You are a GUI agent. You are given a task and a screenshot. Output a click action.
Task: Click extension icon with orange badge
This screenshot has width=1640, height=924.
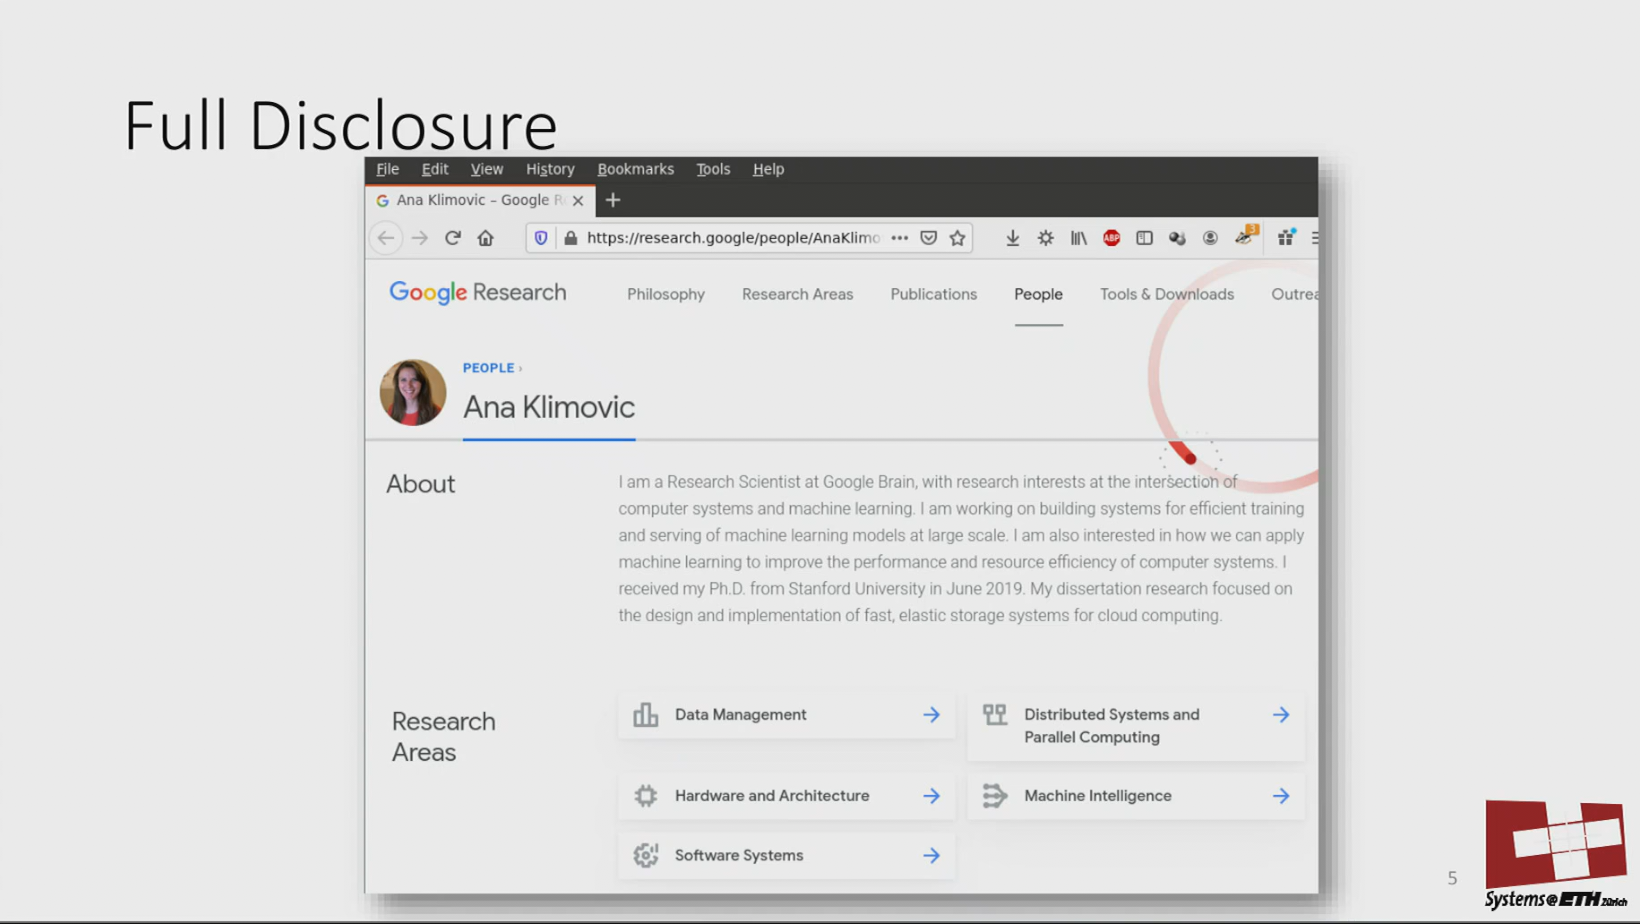click(x=1246, y=236)
